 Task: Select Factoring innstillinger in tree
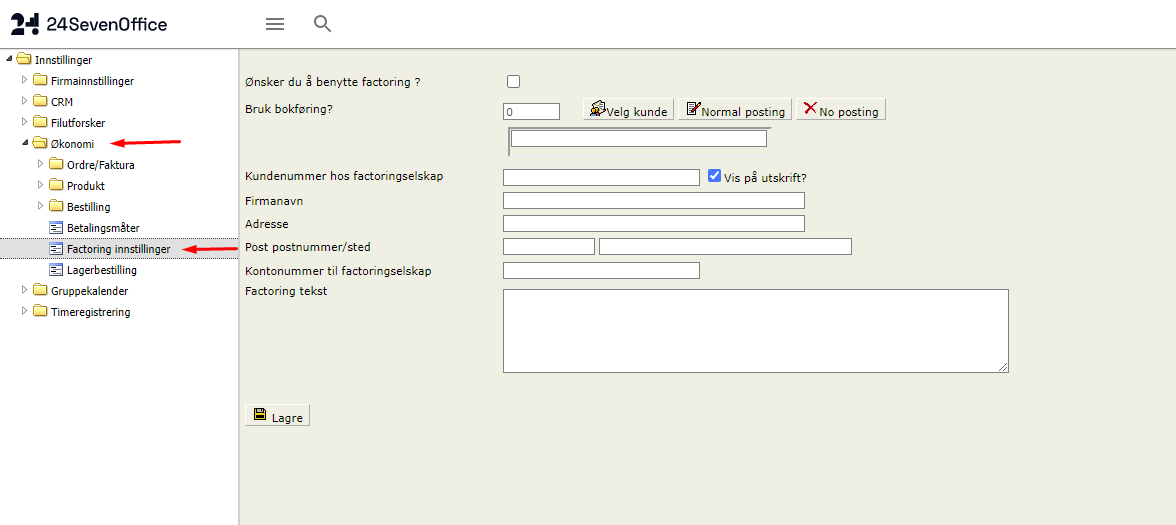click(118, 249)
